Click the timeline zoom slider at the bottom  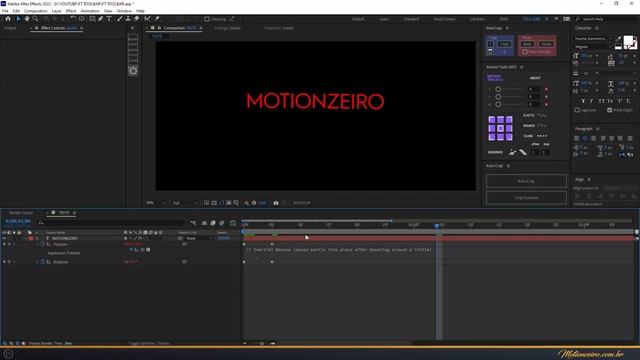[x=262, y=343]
